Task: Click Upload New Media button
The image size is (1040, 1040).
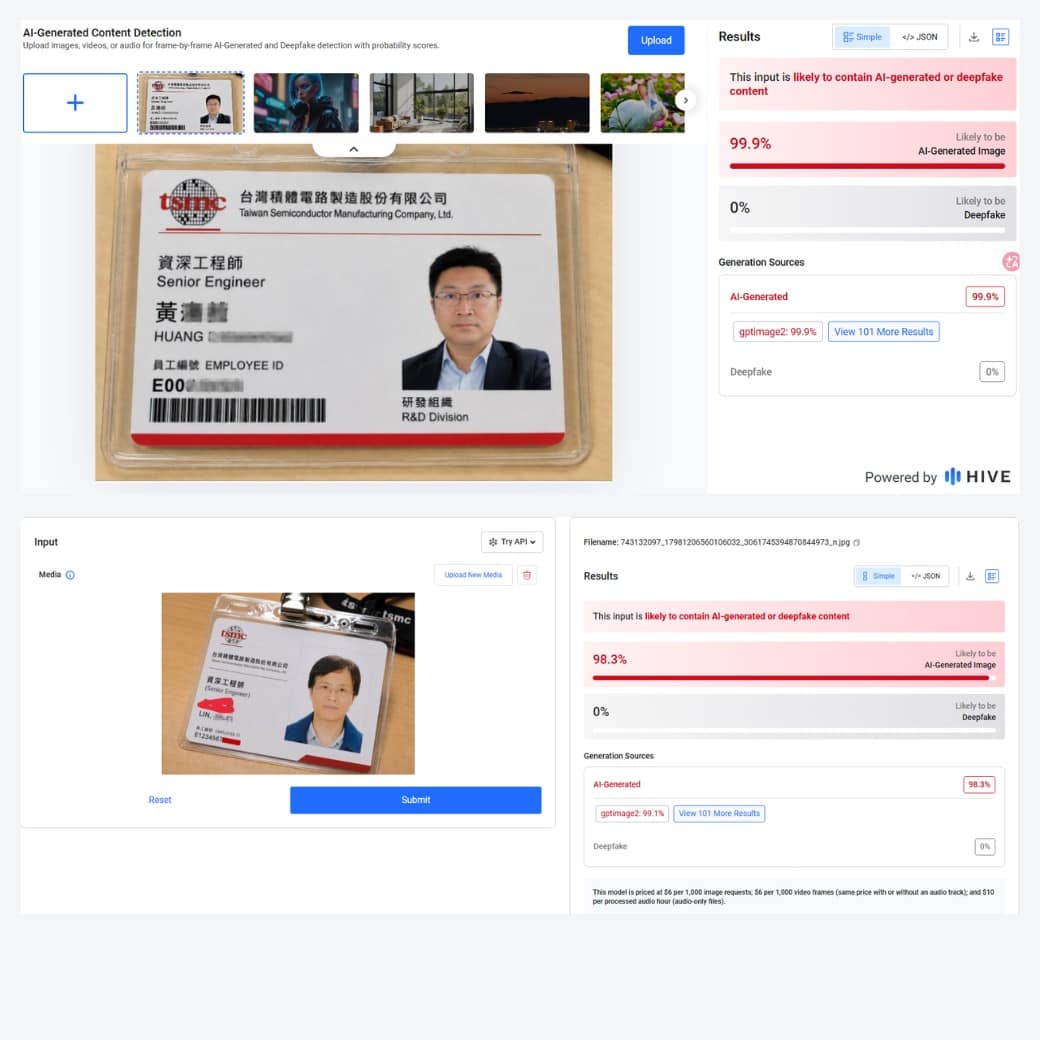Action: [x=473, y=575]
